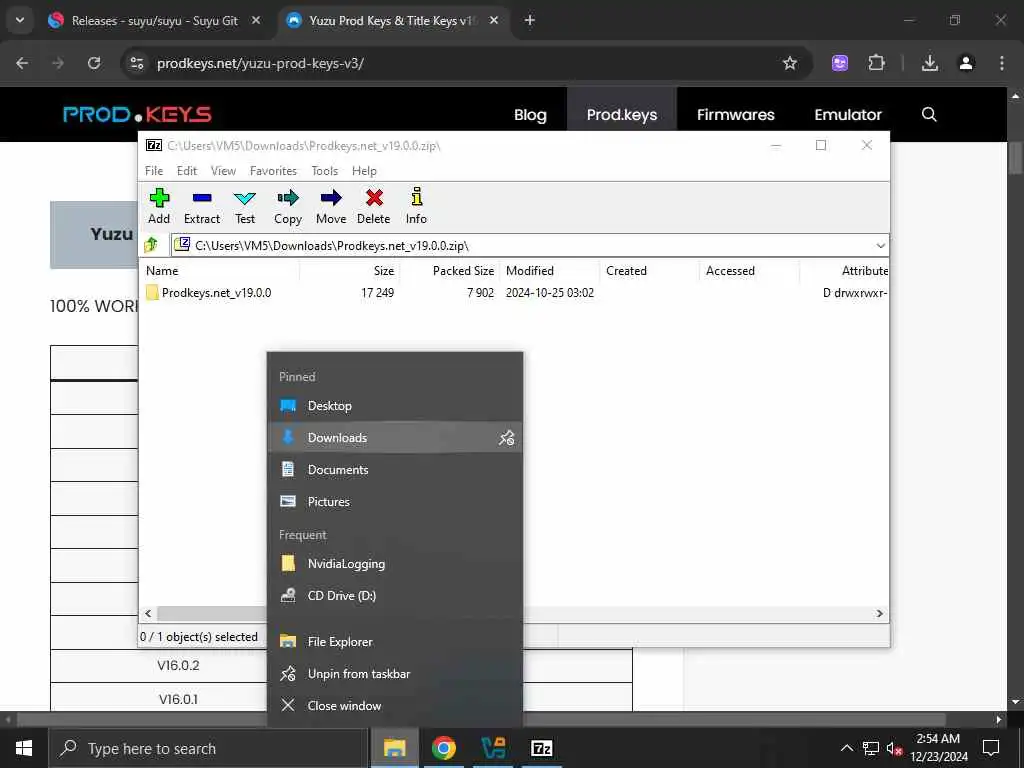
Task: Open browser Downloads icon
Action: (x=930, y=63)
